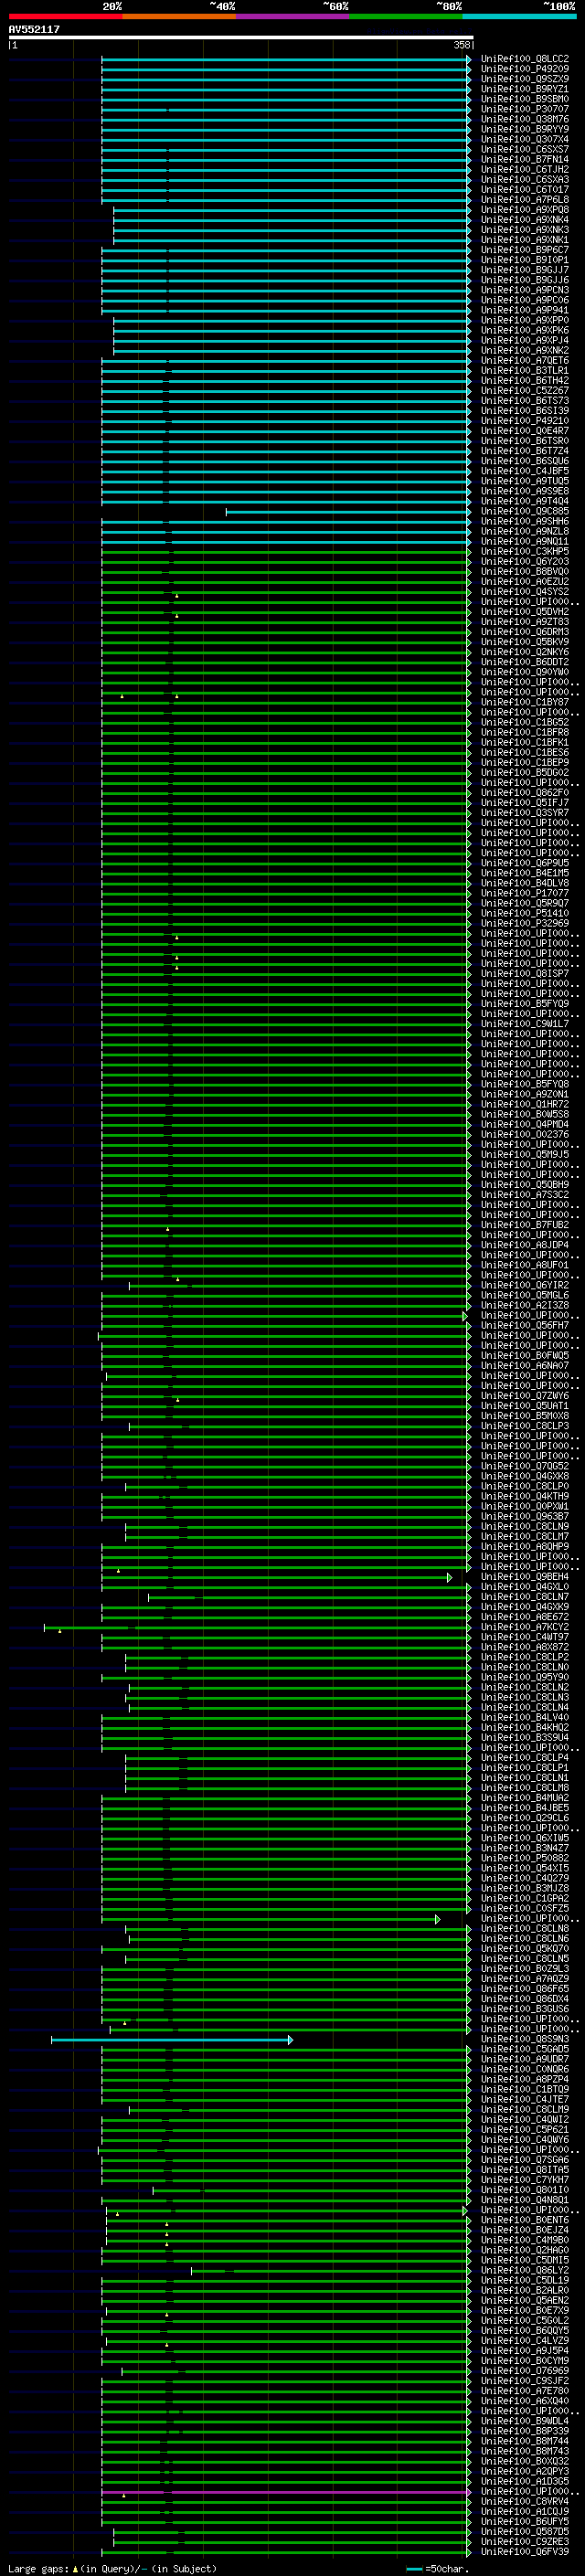
Task: Select label UniRef100_A9P941
Action: coord(525,310)
